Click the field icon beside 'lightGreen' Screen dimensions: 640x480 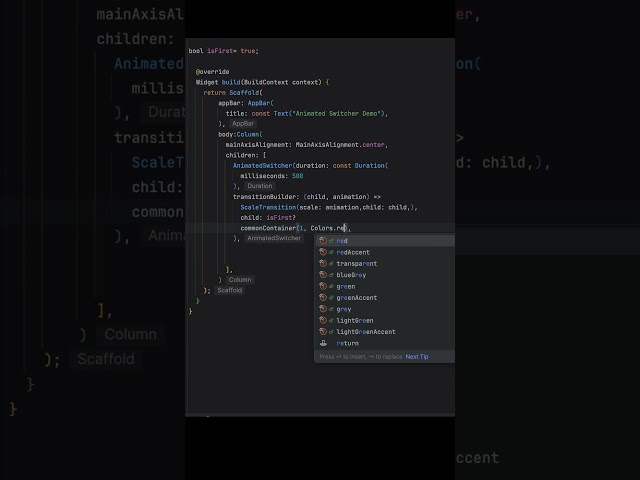coord(323,320)
